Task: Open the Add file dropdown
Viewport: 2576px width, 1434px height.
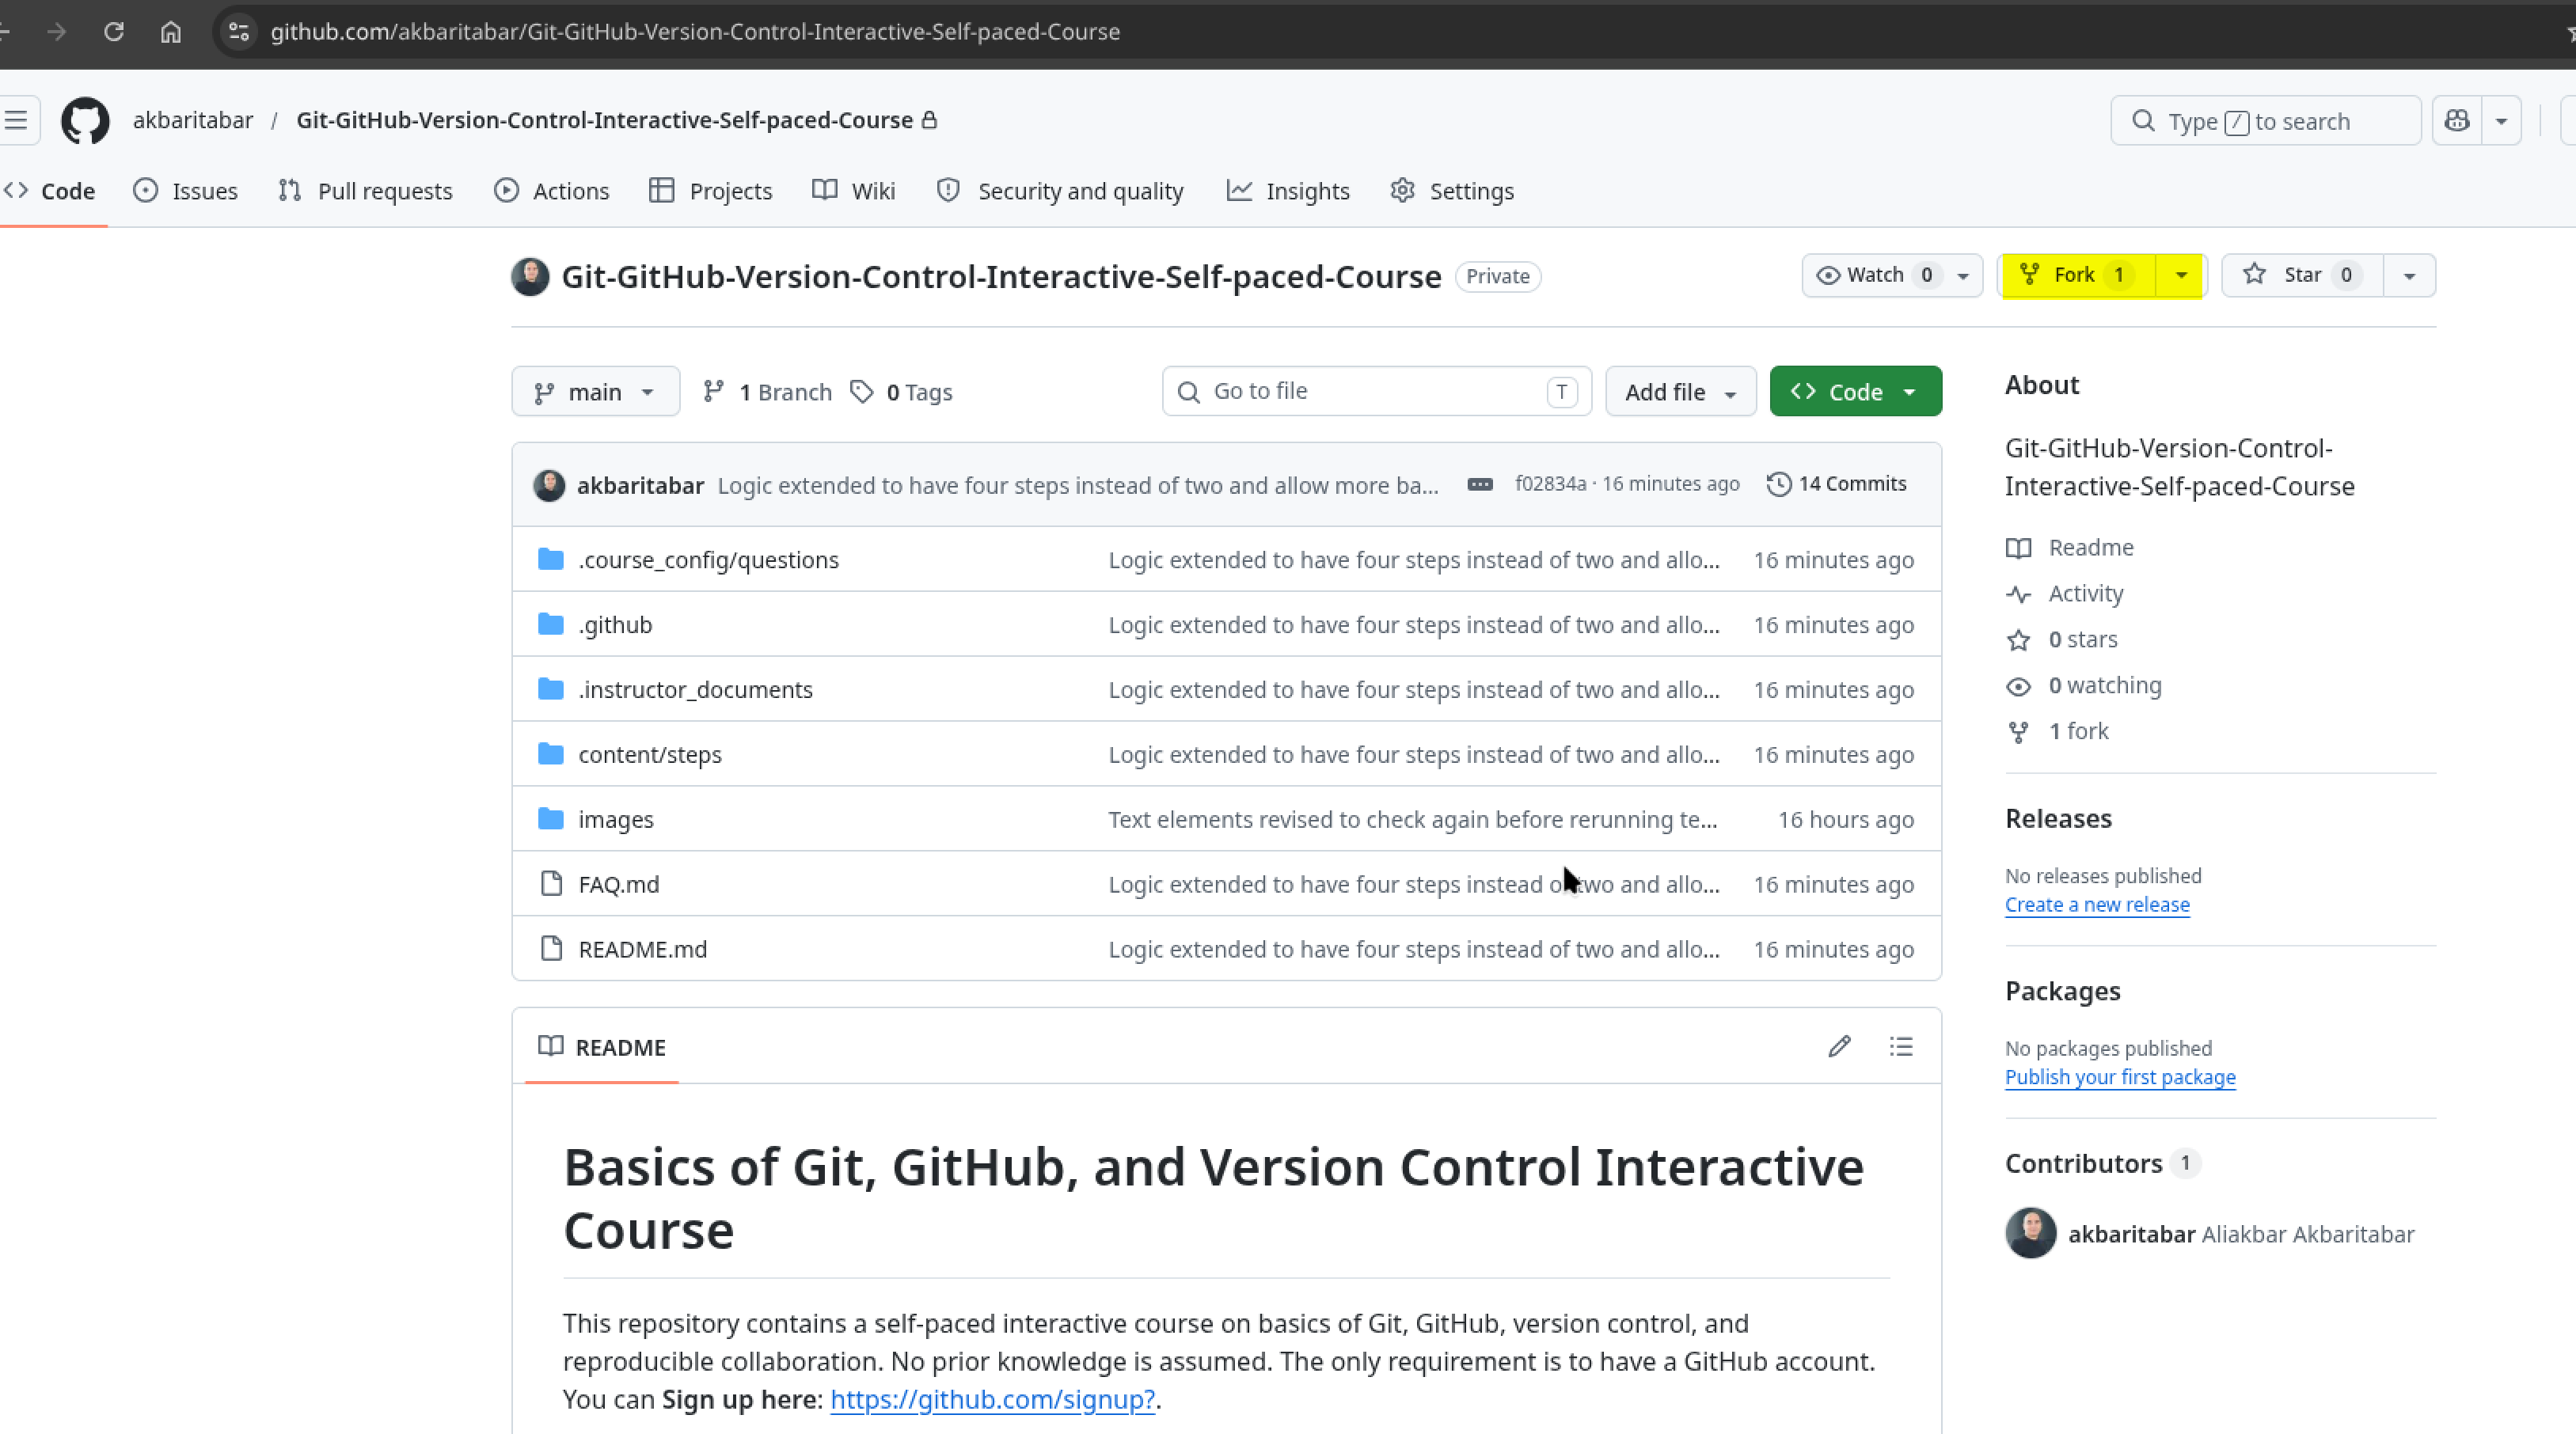Action: pos(1681,392)
